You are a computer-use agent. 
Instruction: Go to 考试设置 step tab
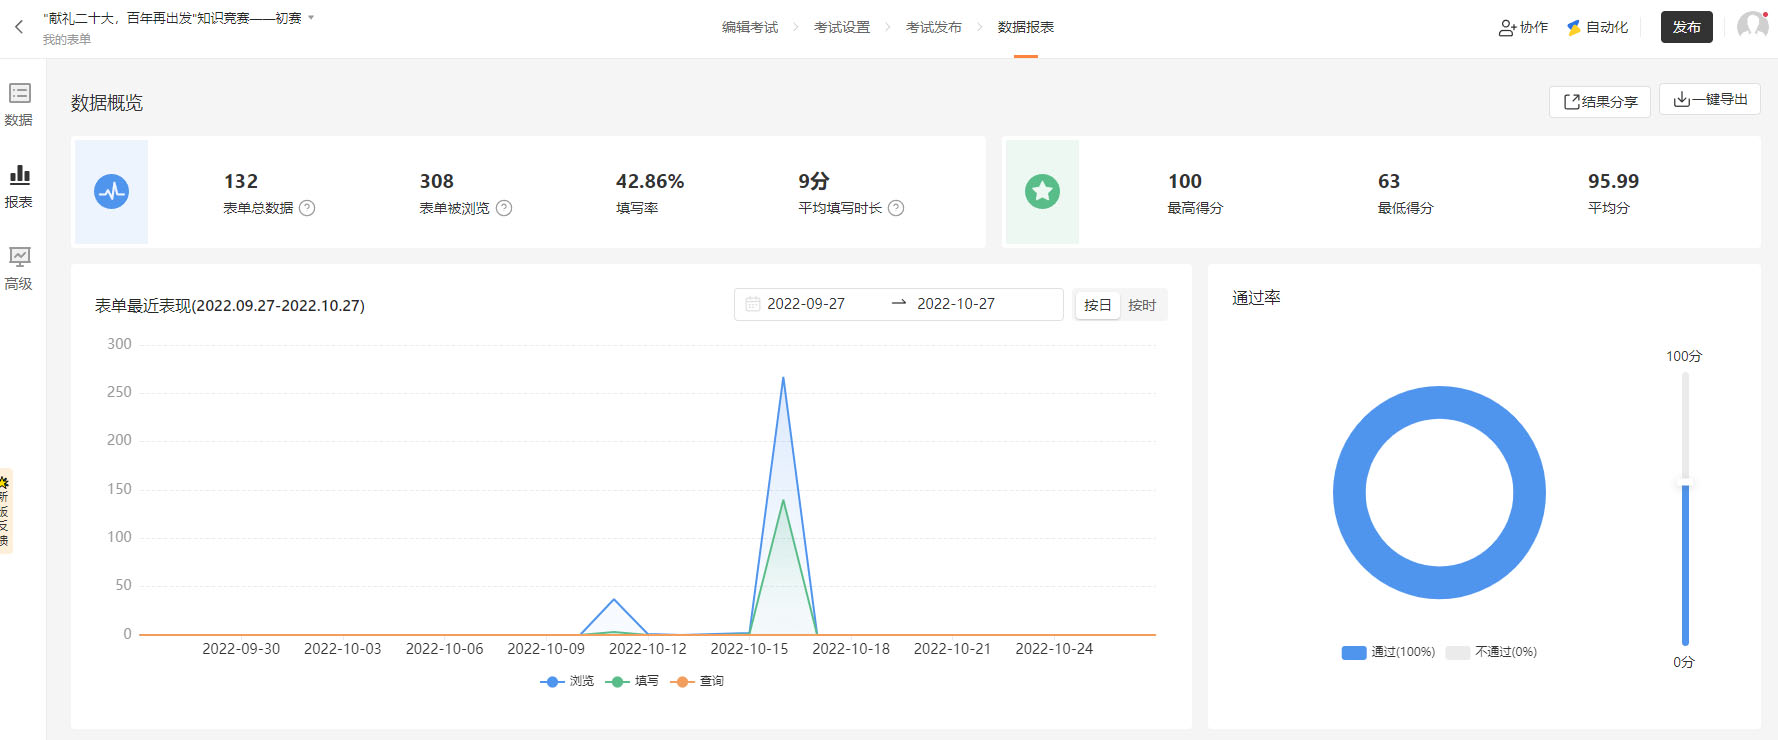tap(841, 27)
